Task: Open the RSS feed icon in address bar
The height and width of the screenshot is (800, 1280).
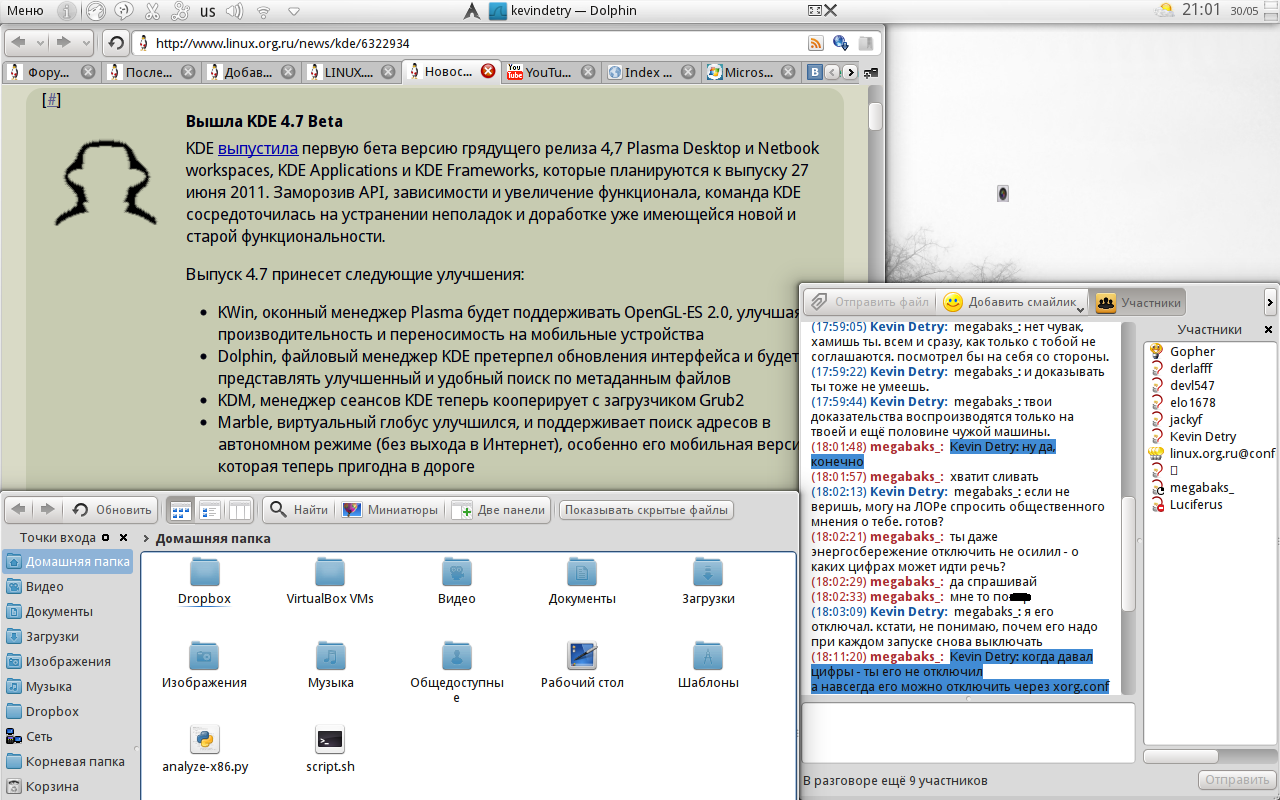Action: click(816, 43)
